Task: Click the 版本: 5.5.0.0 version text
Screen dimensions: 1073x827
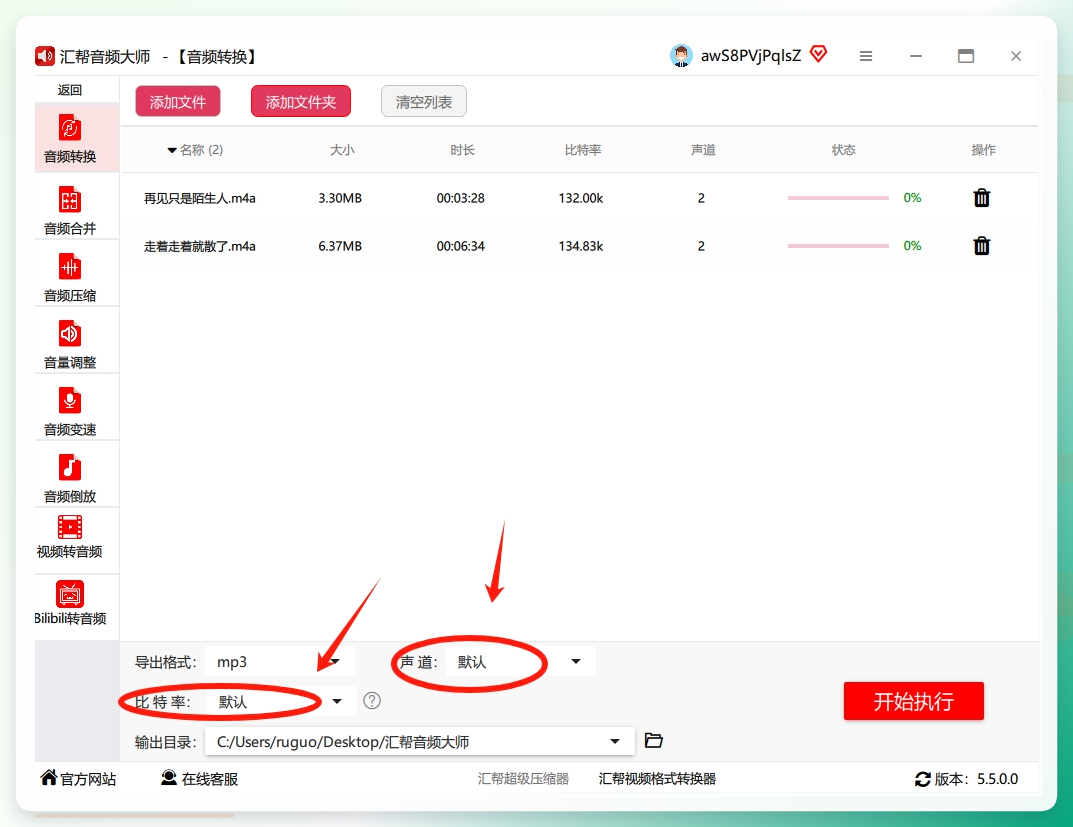Action: (977, 778)
